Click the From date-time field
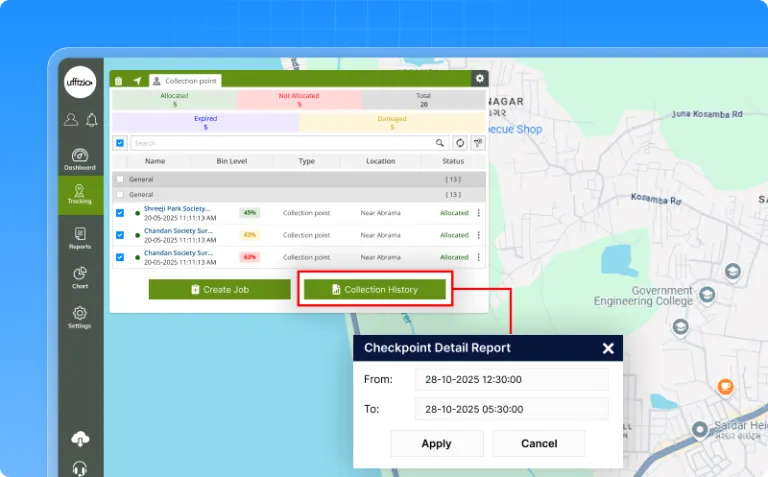Viewport: 768px width, 477px height. point(511,379)
